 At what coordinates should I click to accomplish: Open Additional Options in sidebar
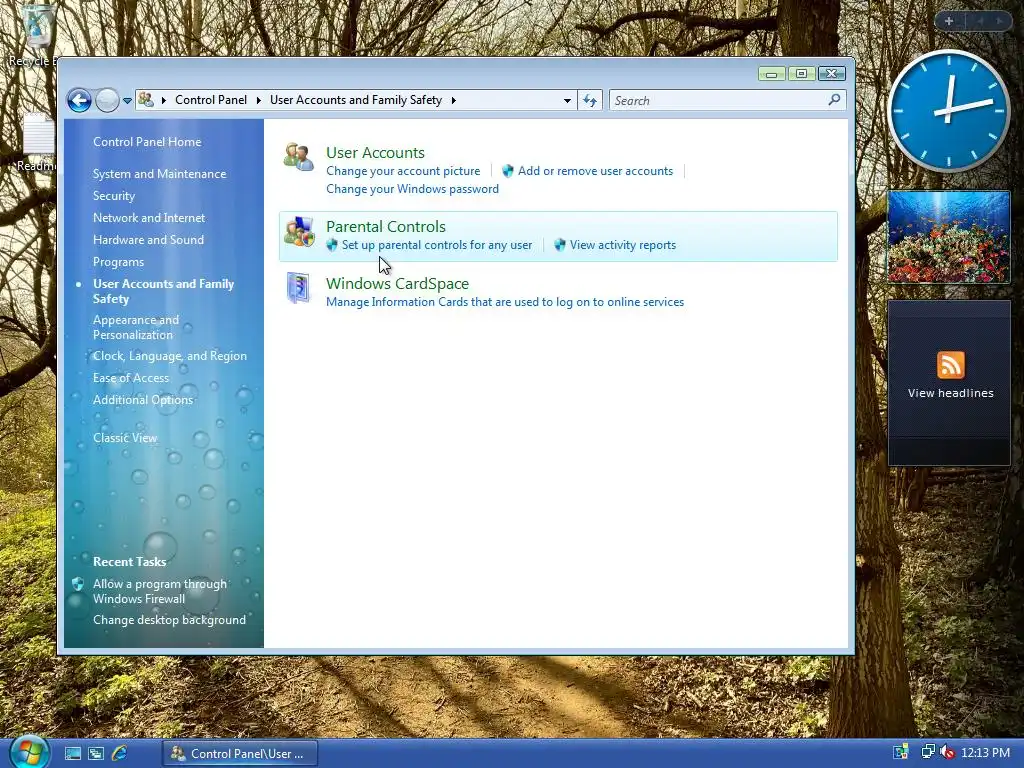[x=143, y=400]
